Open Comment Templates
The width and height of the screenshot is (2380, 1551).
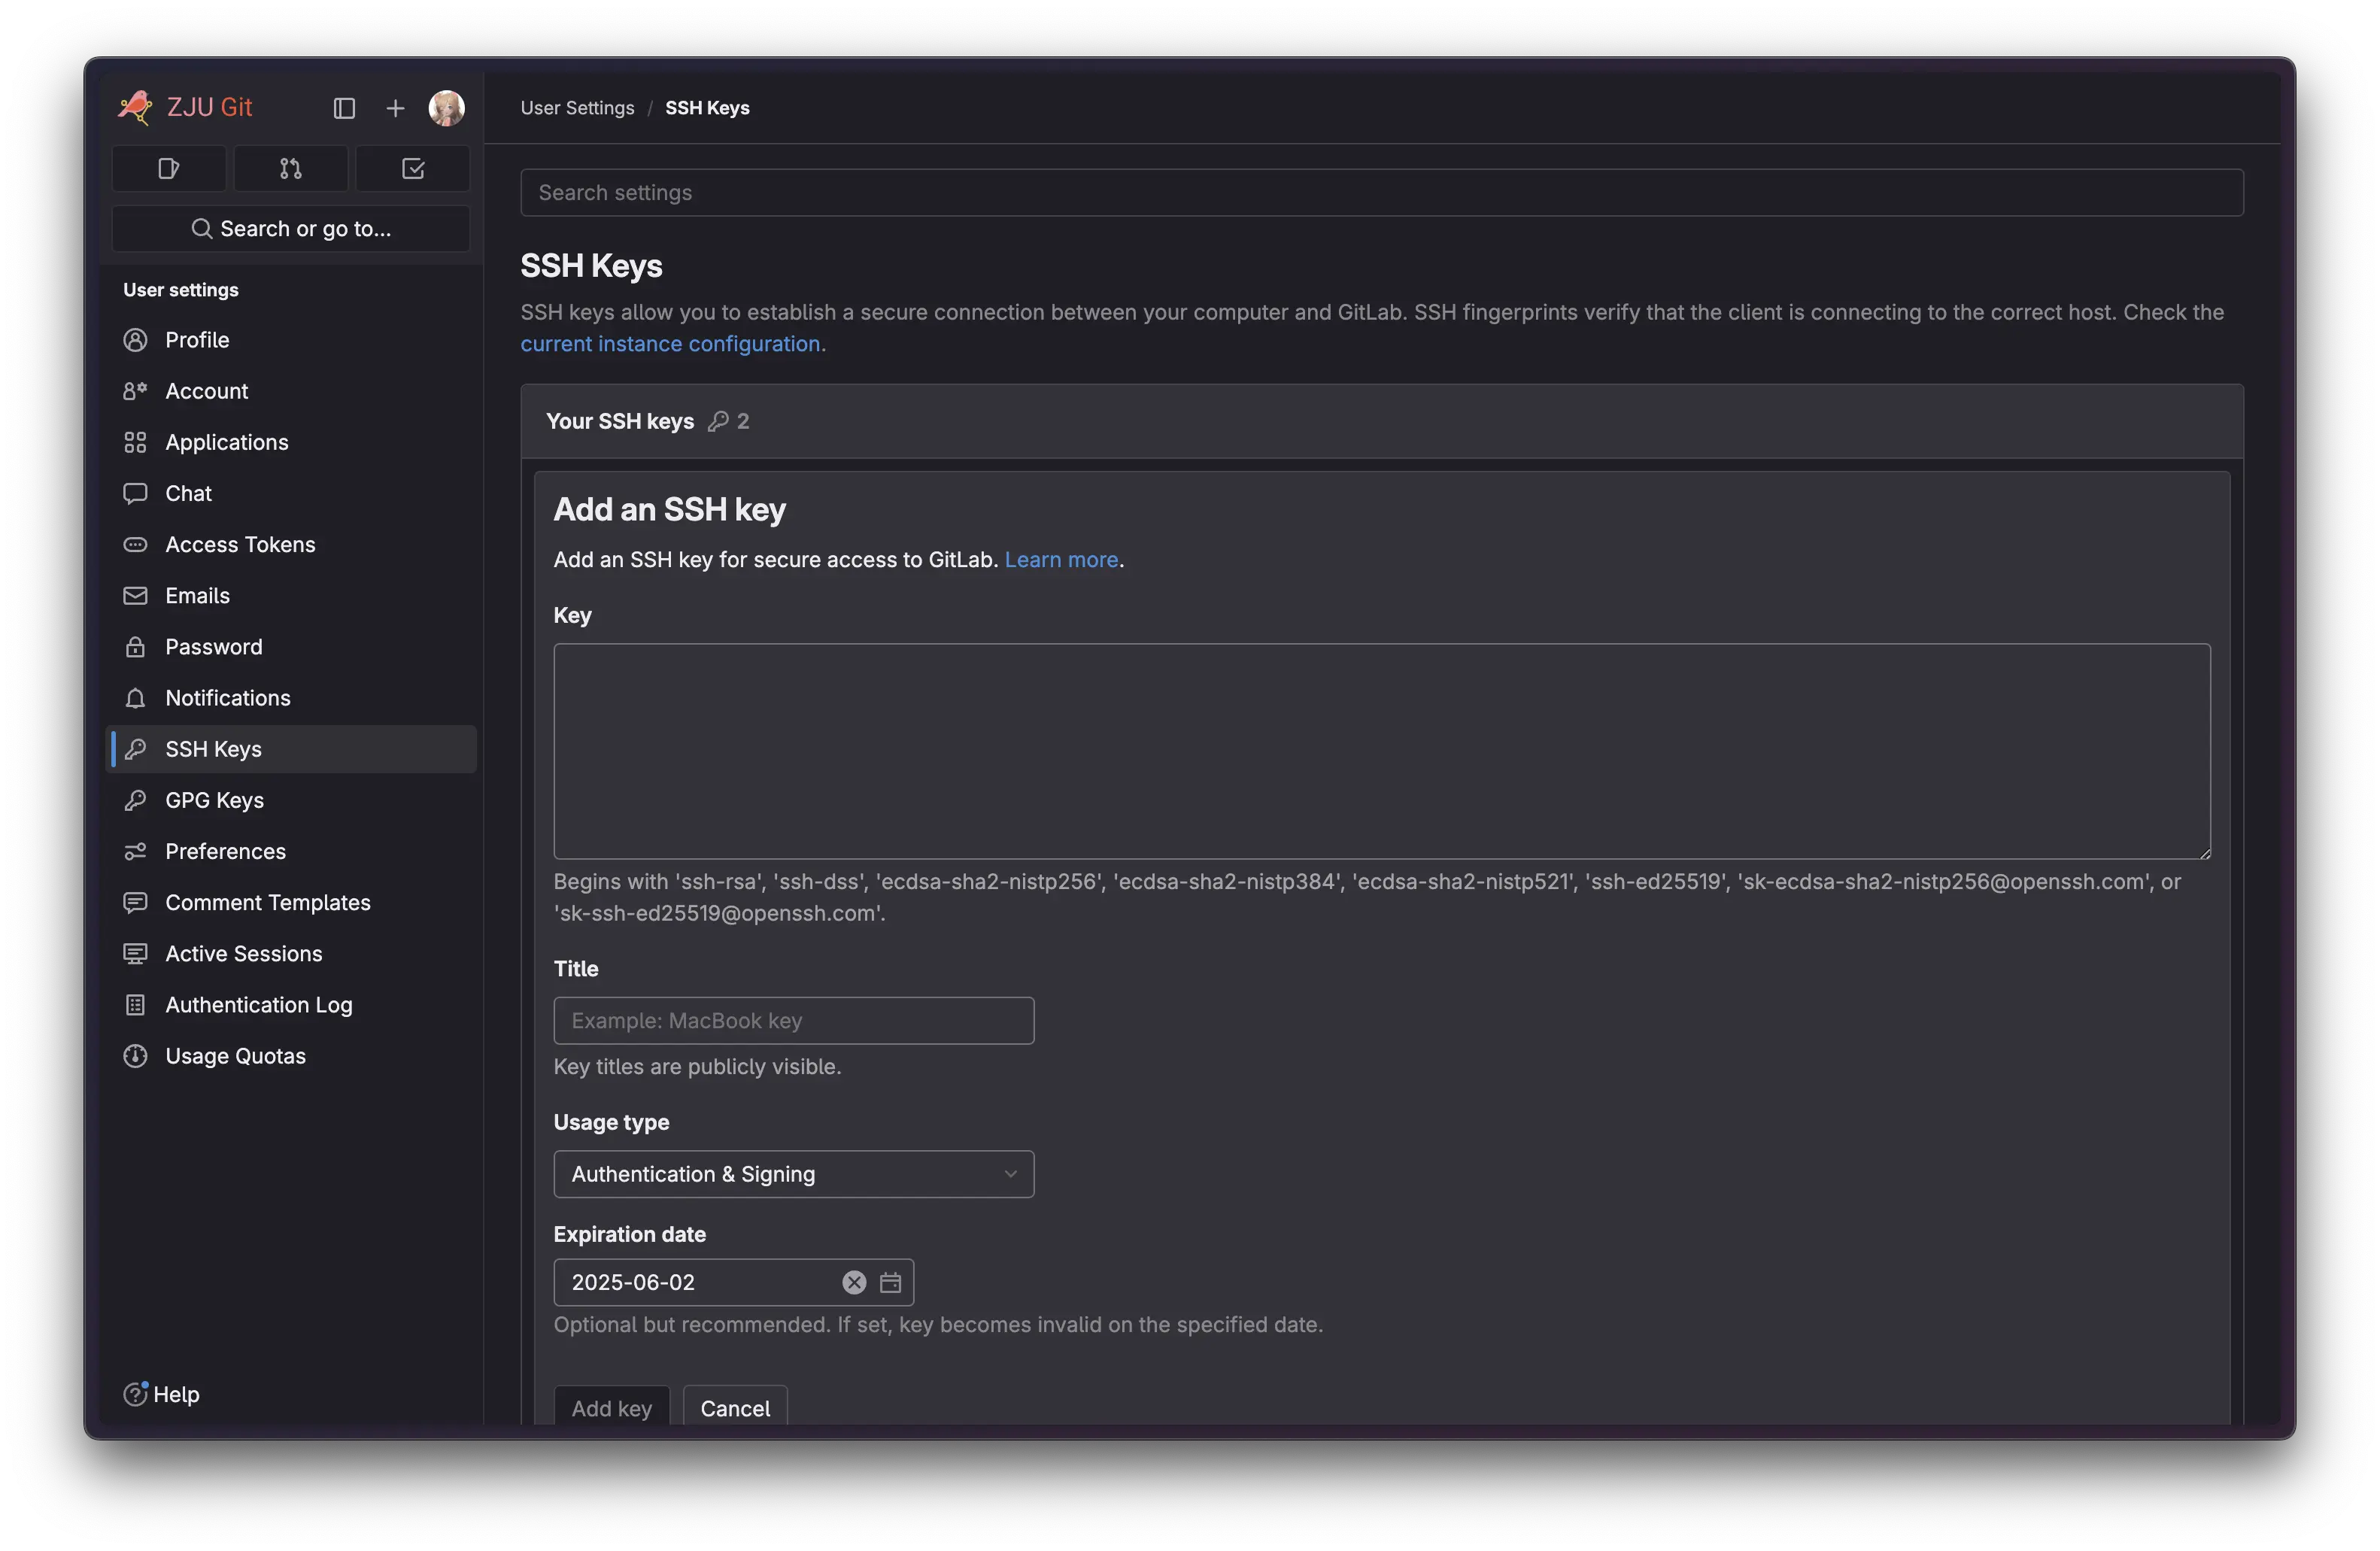(x=291, y=902)
